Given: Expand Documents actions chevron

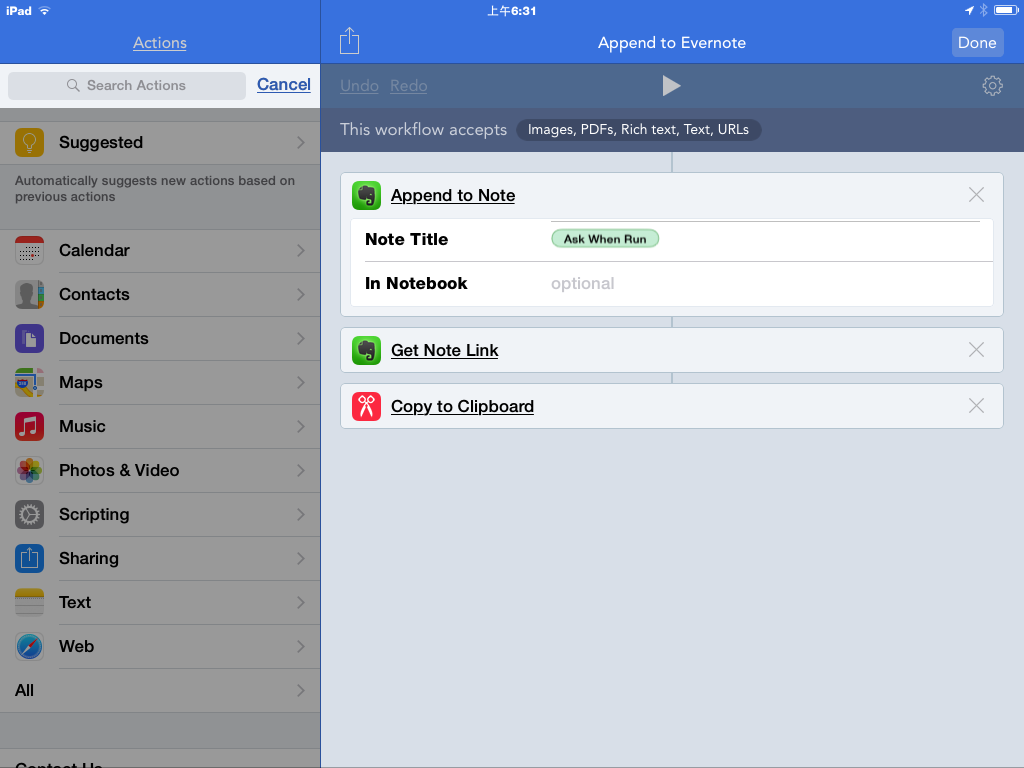Looking at the screenshot, I should coord(301,338).
